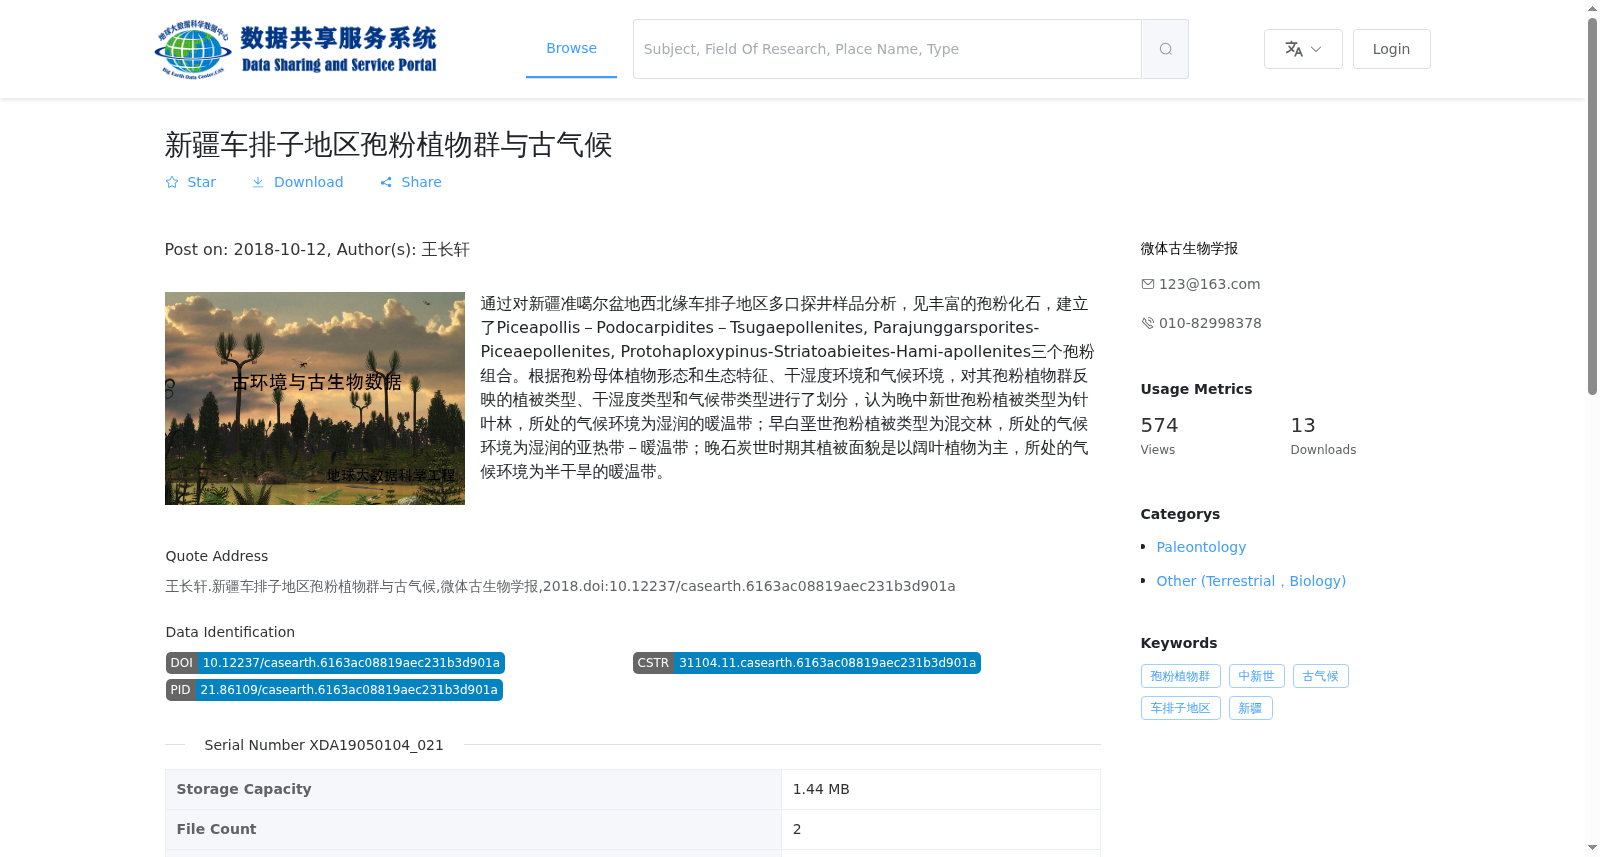Click the 574 Views metric
Image resolution: width=1600 pixels, height=857 pixels.
[1159, 435]
